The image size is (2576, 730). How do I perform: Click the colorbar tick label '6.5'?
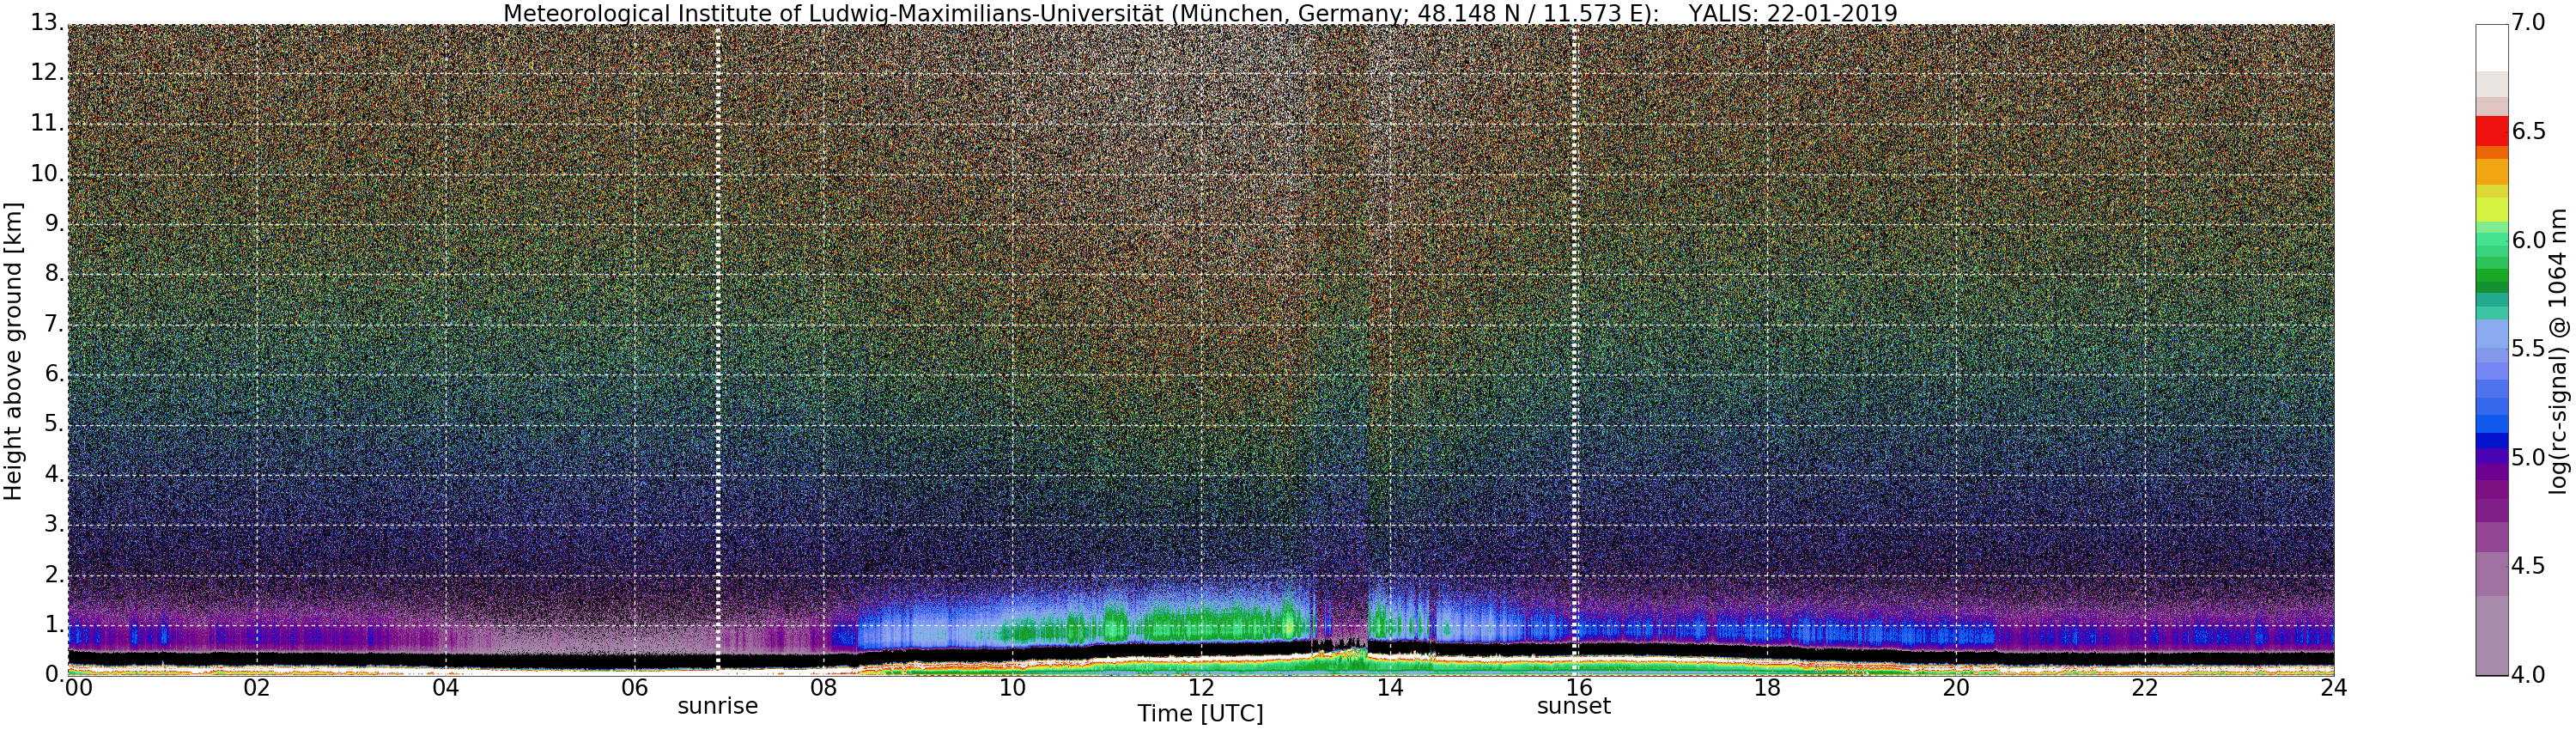pos(2528,132)
